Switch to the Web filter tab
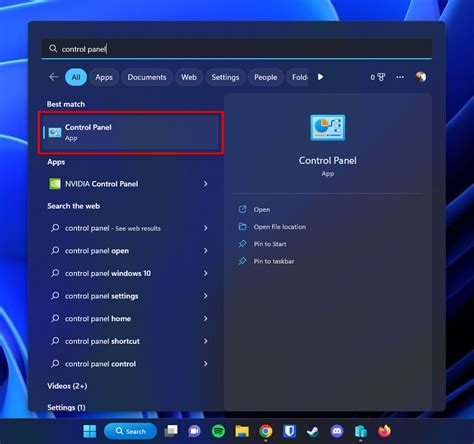The width and height of the screenshot is (474, 444). [x=189, y=77]
